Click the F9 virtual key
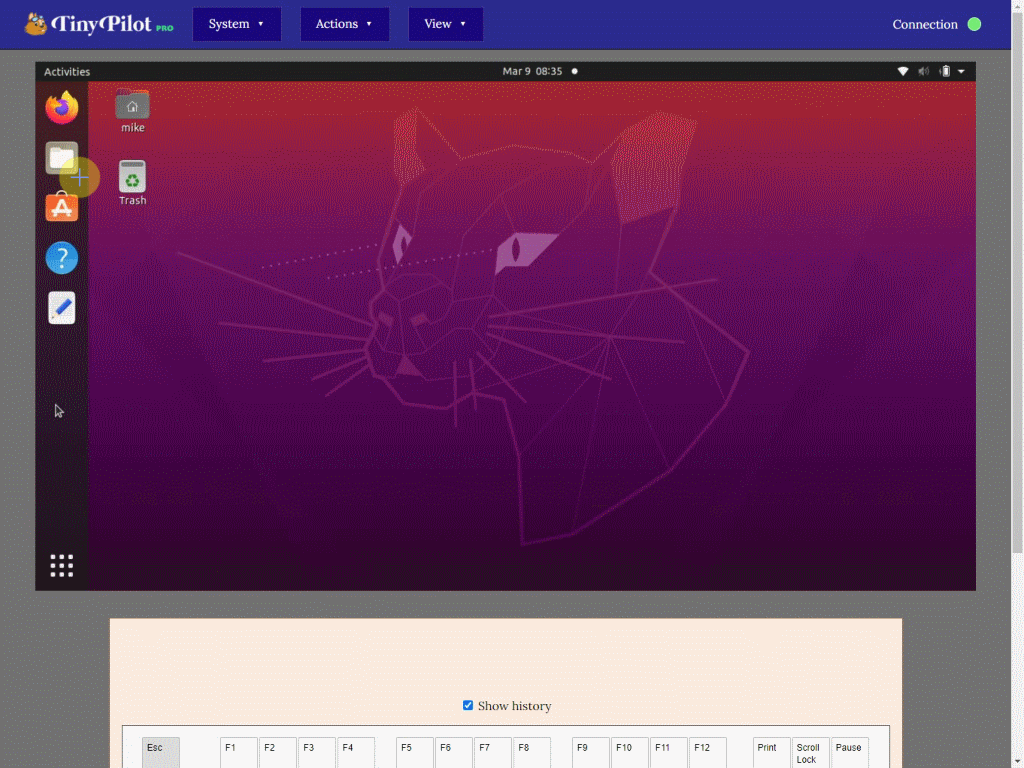The image size is (1024, 768). coord(591,753)
